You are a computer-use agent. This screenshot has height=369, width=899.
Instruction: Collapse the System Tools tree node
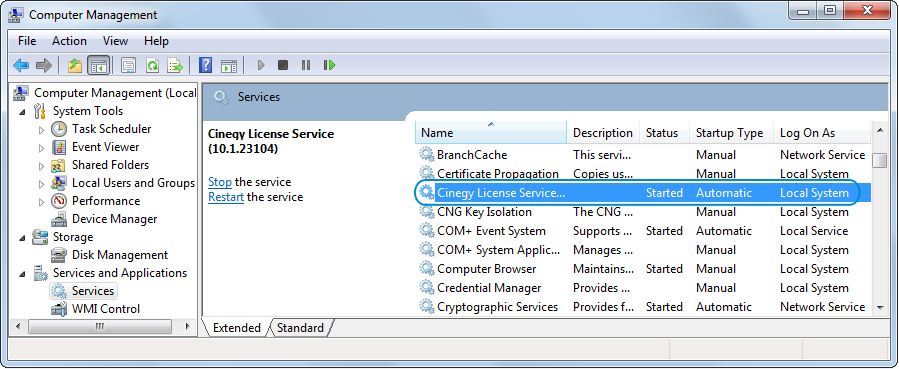point(22,112)
